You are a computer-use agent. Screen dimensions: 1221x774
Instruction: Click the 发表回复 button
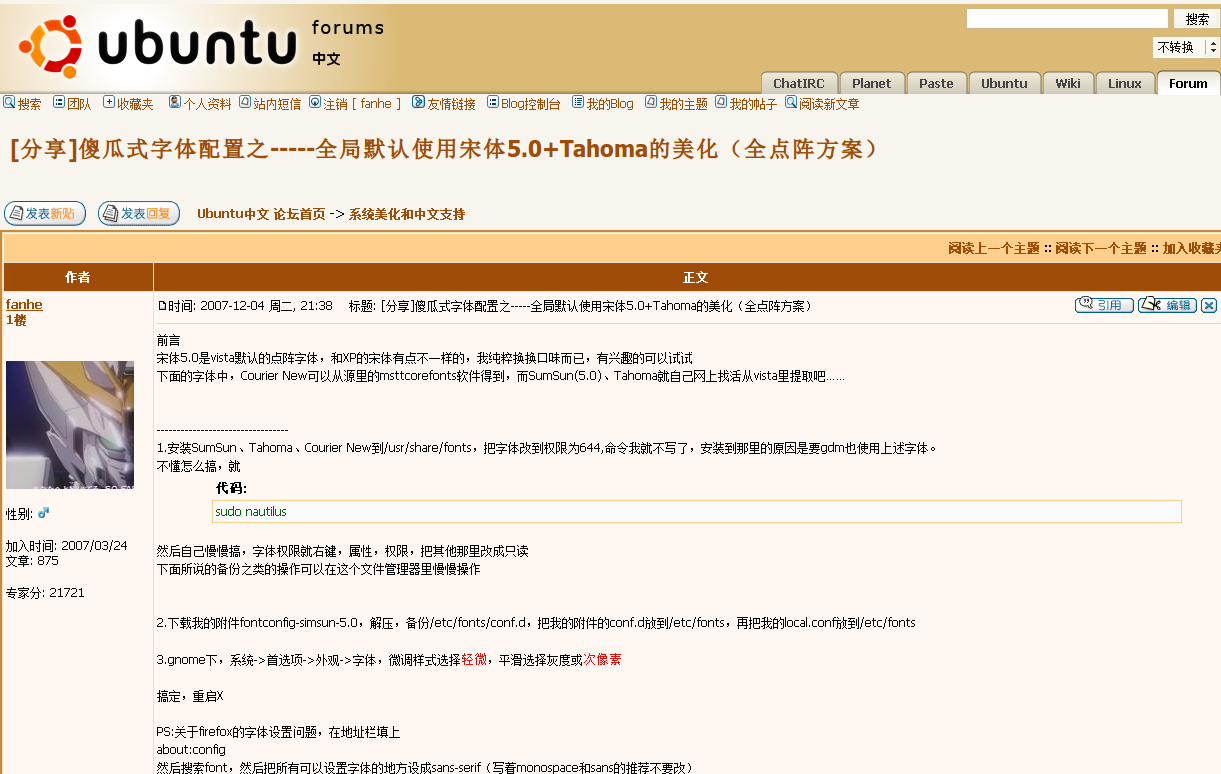139,213
